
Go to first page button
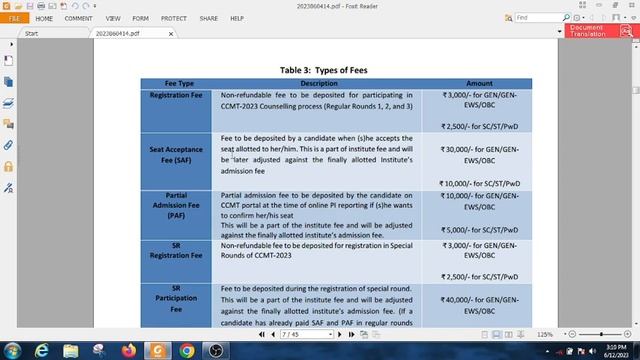(262, 335)
